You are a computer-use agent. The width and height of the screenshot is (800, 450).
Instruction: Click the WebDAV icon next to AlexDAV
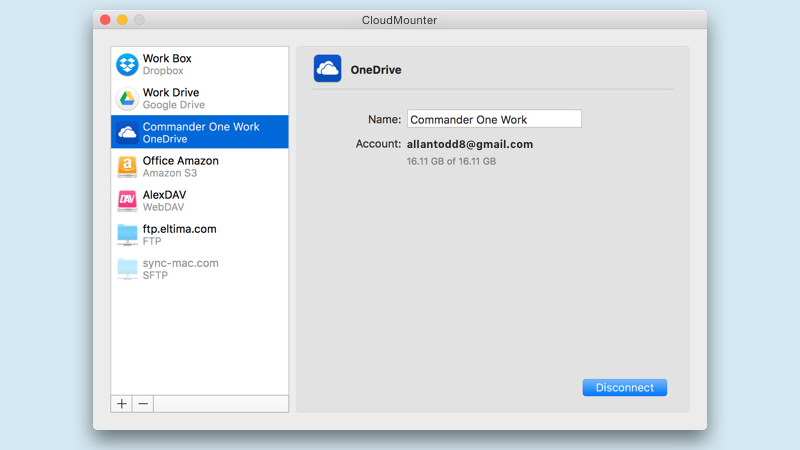pyautogui.click(x=127, y=201)
